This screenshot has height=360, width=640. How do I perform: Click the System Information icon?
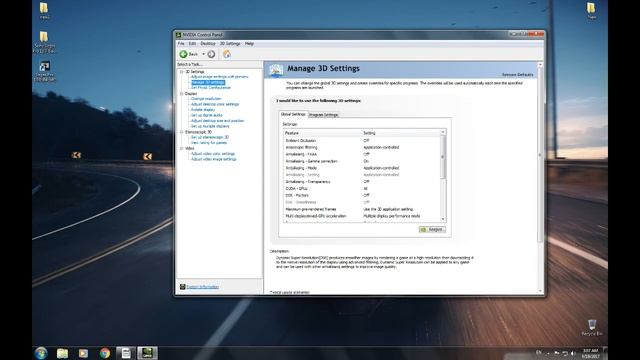(182, 287)
